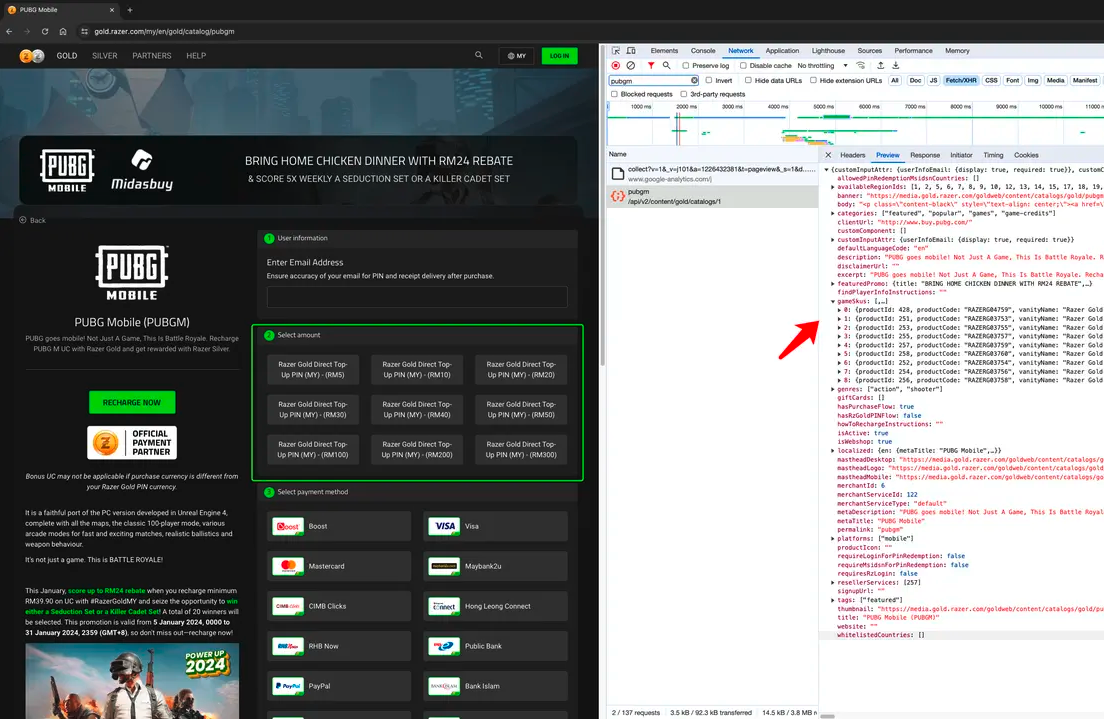The width and height of the screenshot is (1104, 719).
Task: Toggle the JS request type filter
Action: (934, 80)
